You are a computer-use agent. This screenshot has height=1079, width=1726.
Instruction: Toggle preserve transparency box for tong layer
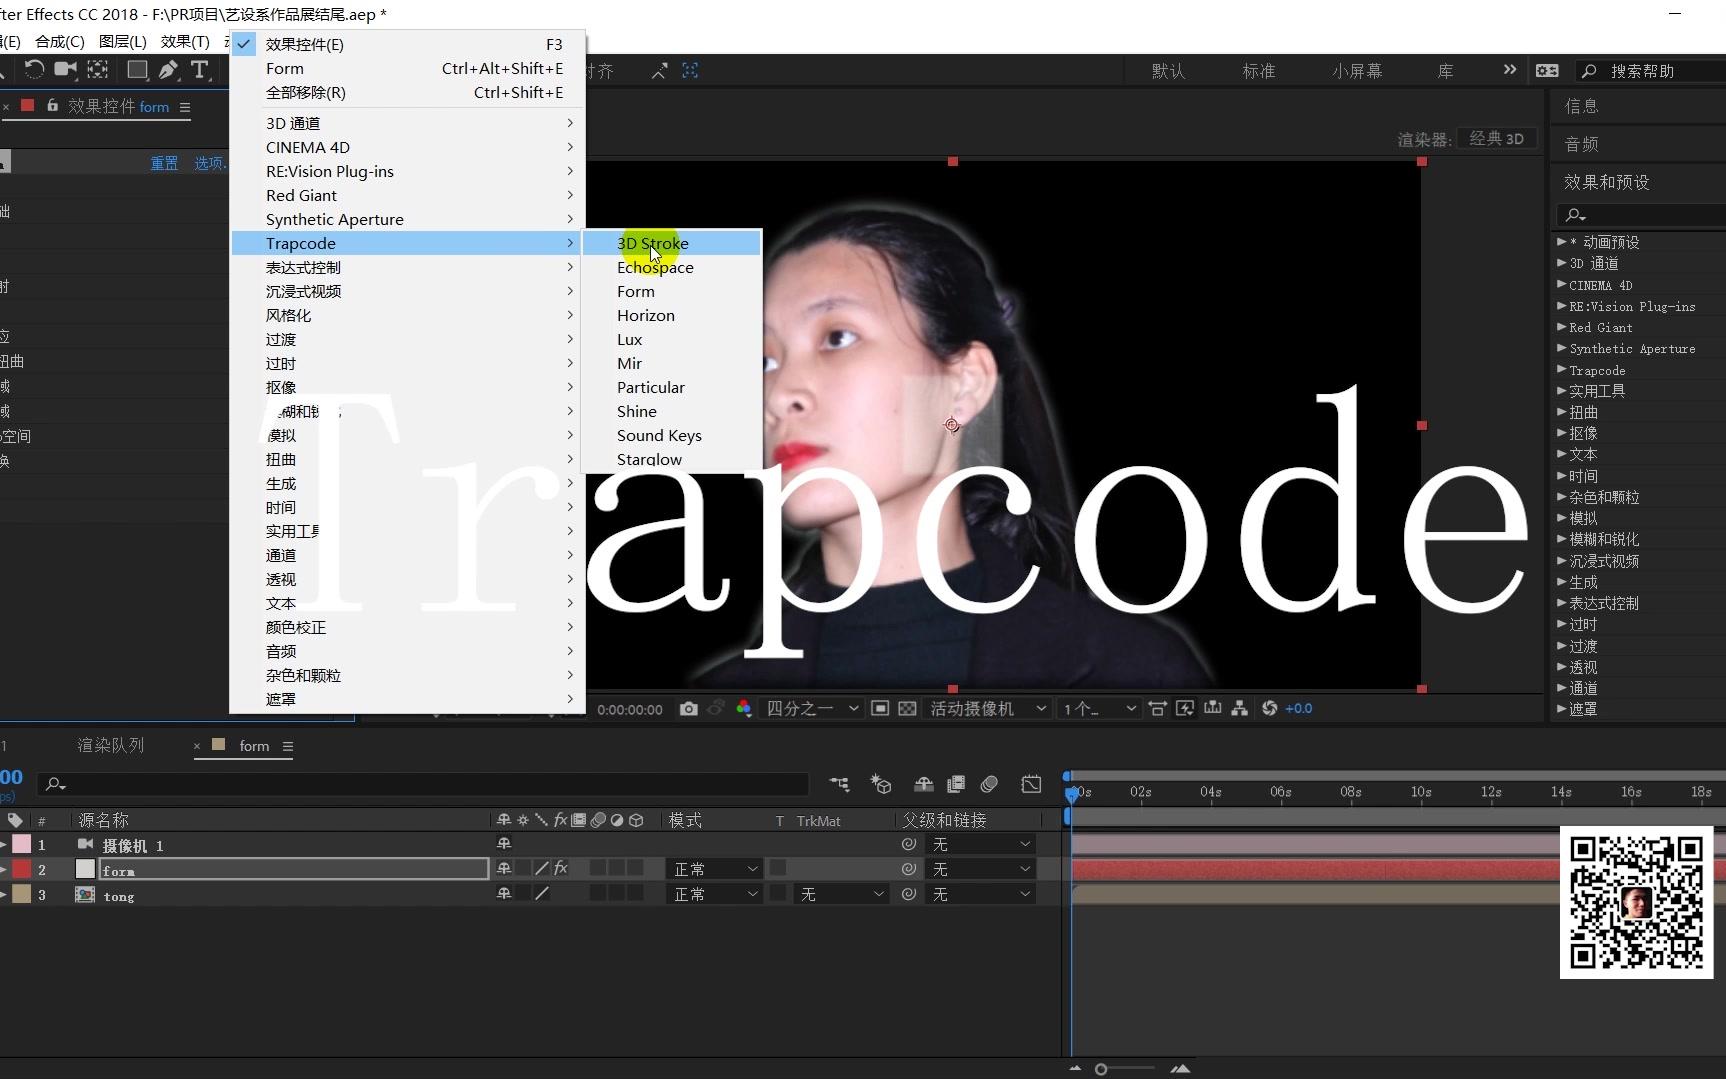778,893
